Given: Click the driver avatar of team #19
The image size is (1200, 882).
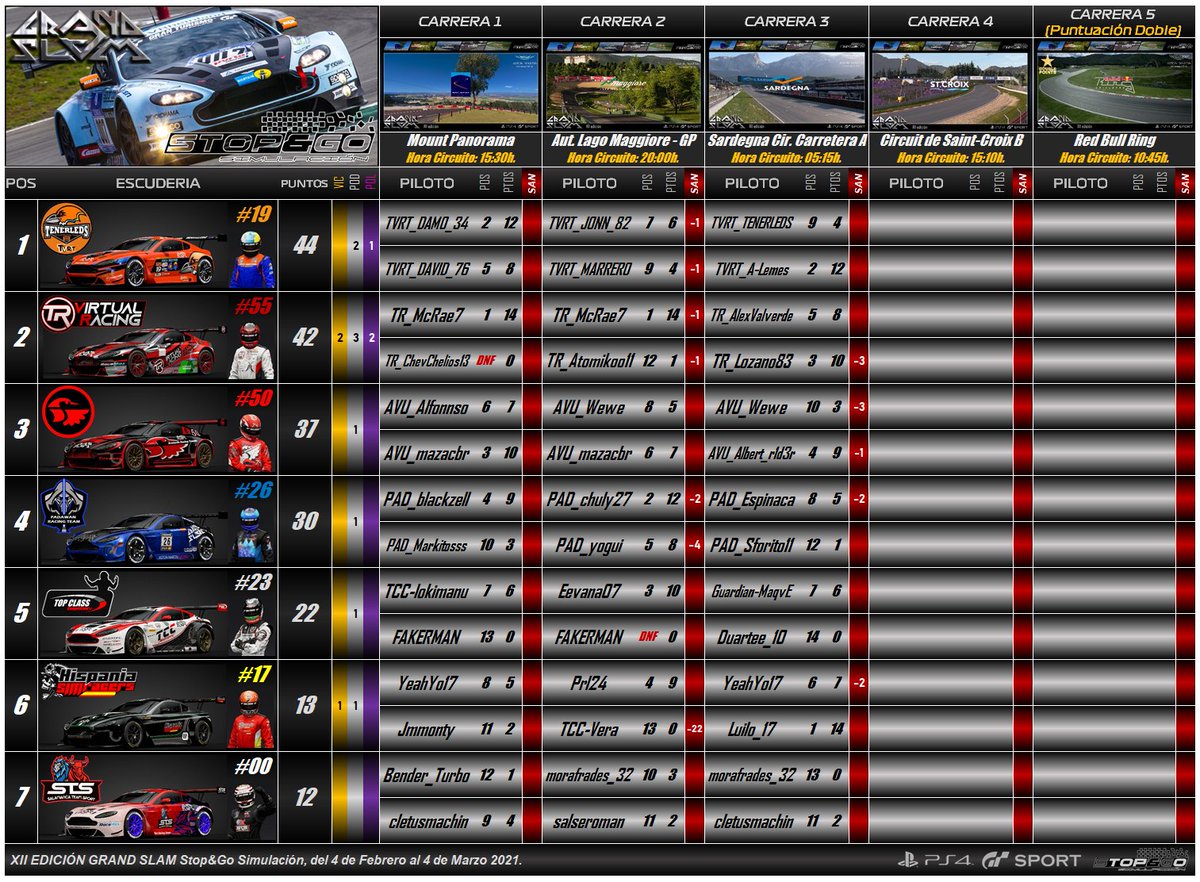Looking at the screenshot, I should [251, 259].
